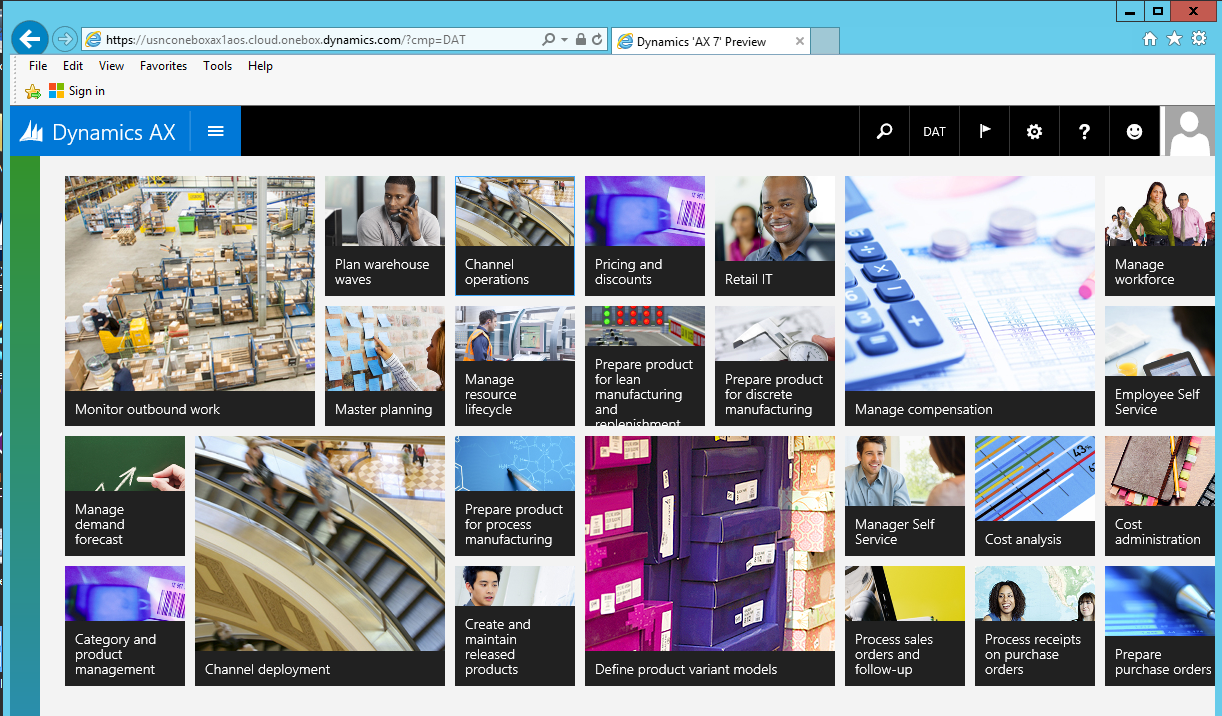Open Process sales orders and follow-up tile
The image size is (1222, 716).
point(905,626)
